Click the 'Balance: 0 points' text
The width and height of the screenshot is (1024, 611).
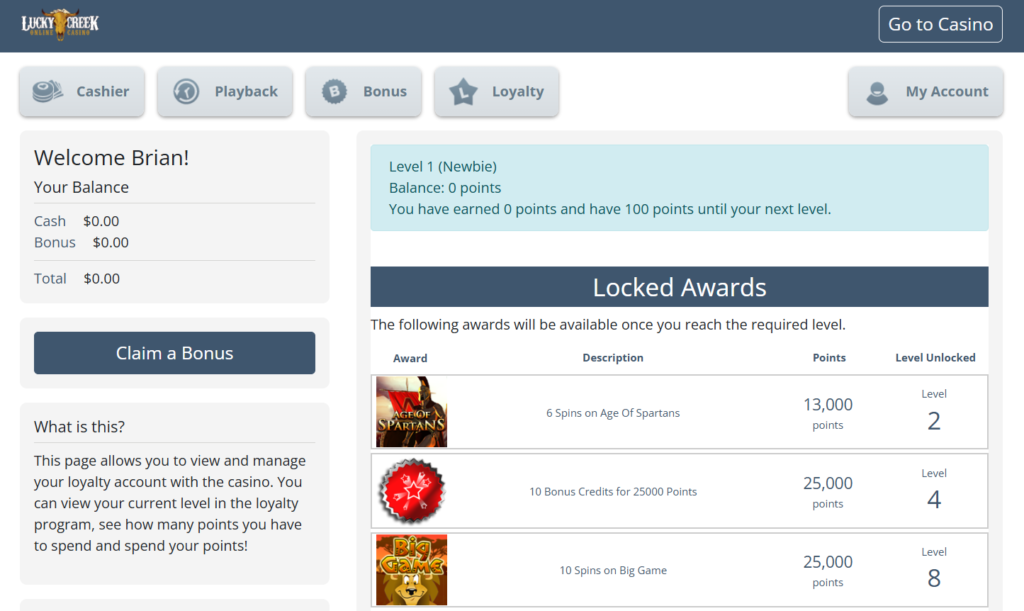click(445, 188)
